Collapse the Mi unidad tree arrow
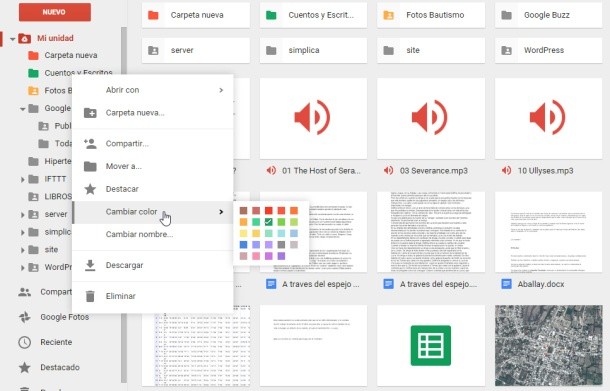This screenshot has width=610, height=391. 12,39
